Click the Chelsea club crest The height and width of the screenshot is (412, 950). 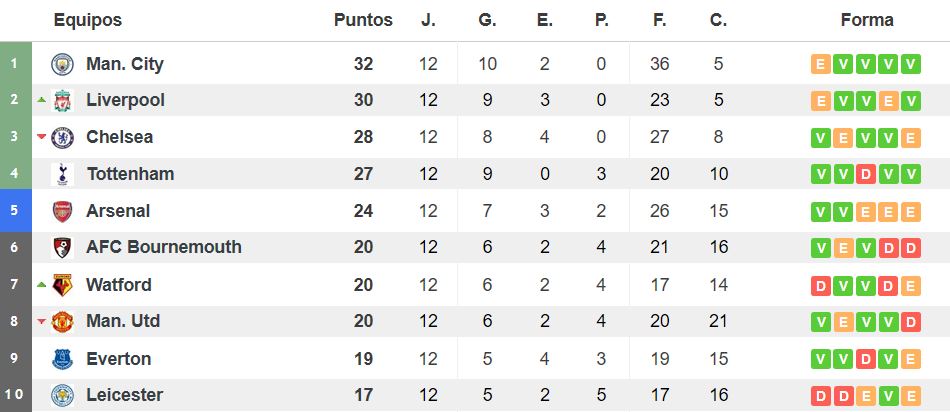point(62,138)
